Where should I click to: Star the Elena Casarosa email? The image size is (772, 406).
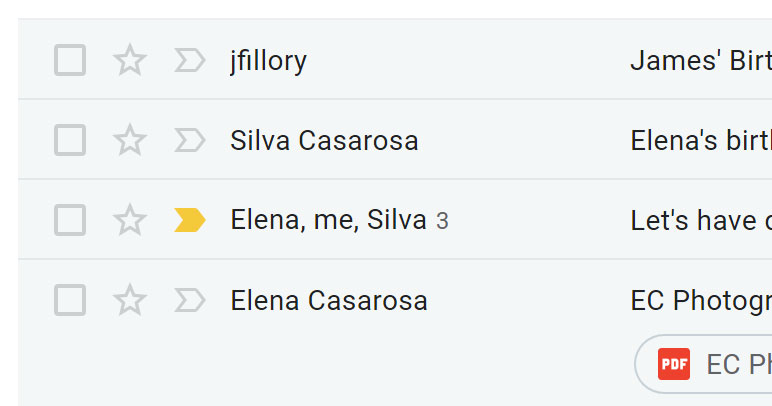pyautogui.click(x=129, y=300)
